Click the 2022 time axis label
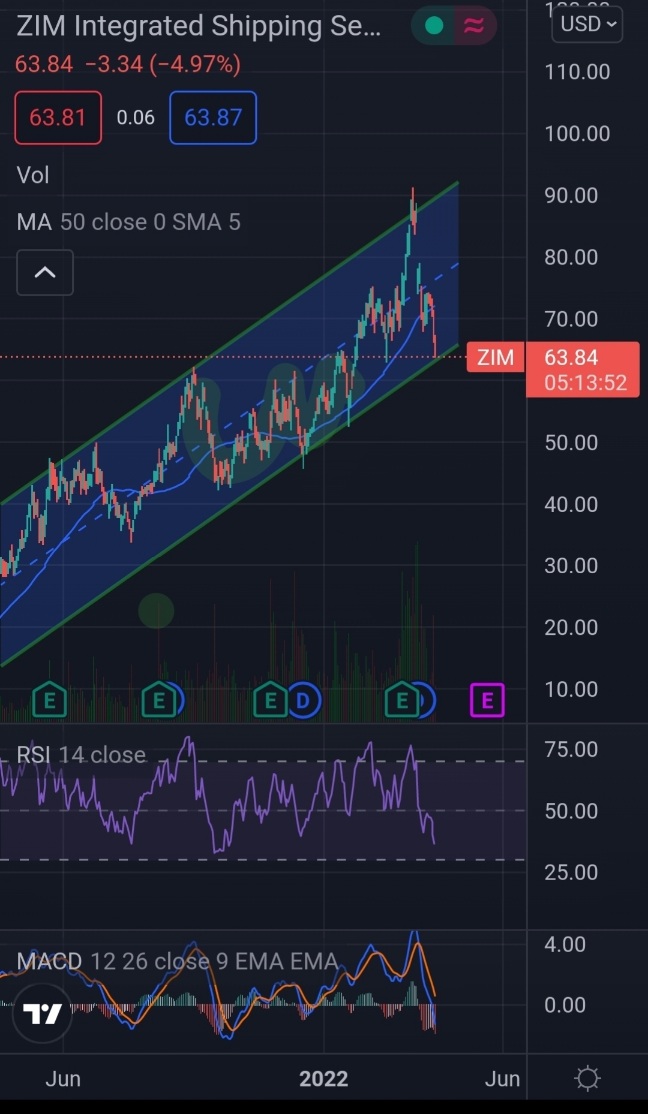 tap(323, 1078)
